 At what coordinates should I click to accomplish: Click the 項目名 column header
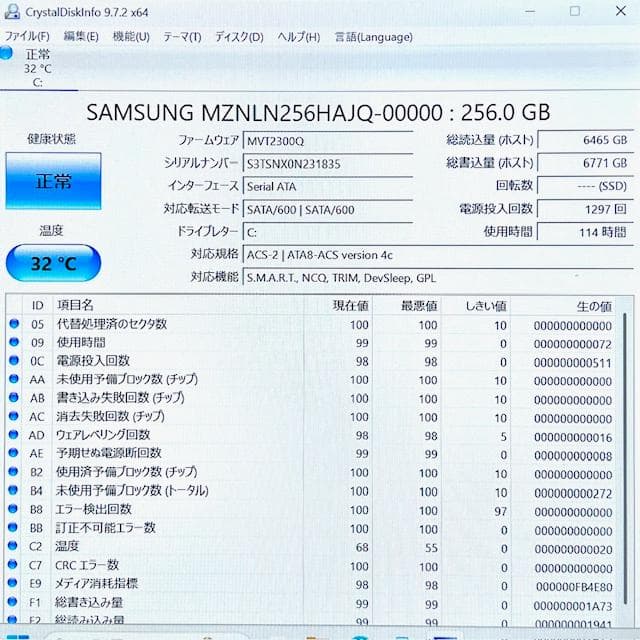coord(178,305)
